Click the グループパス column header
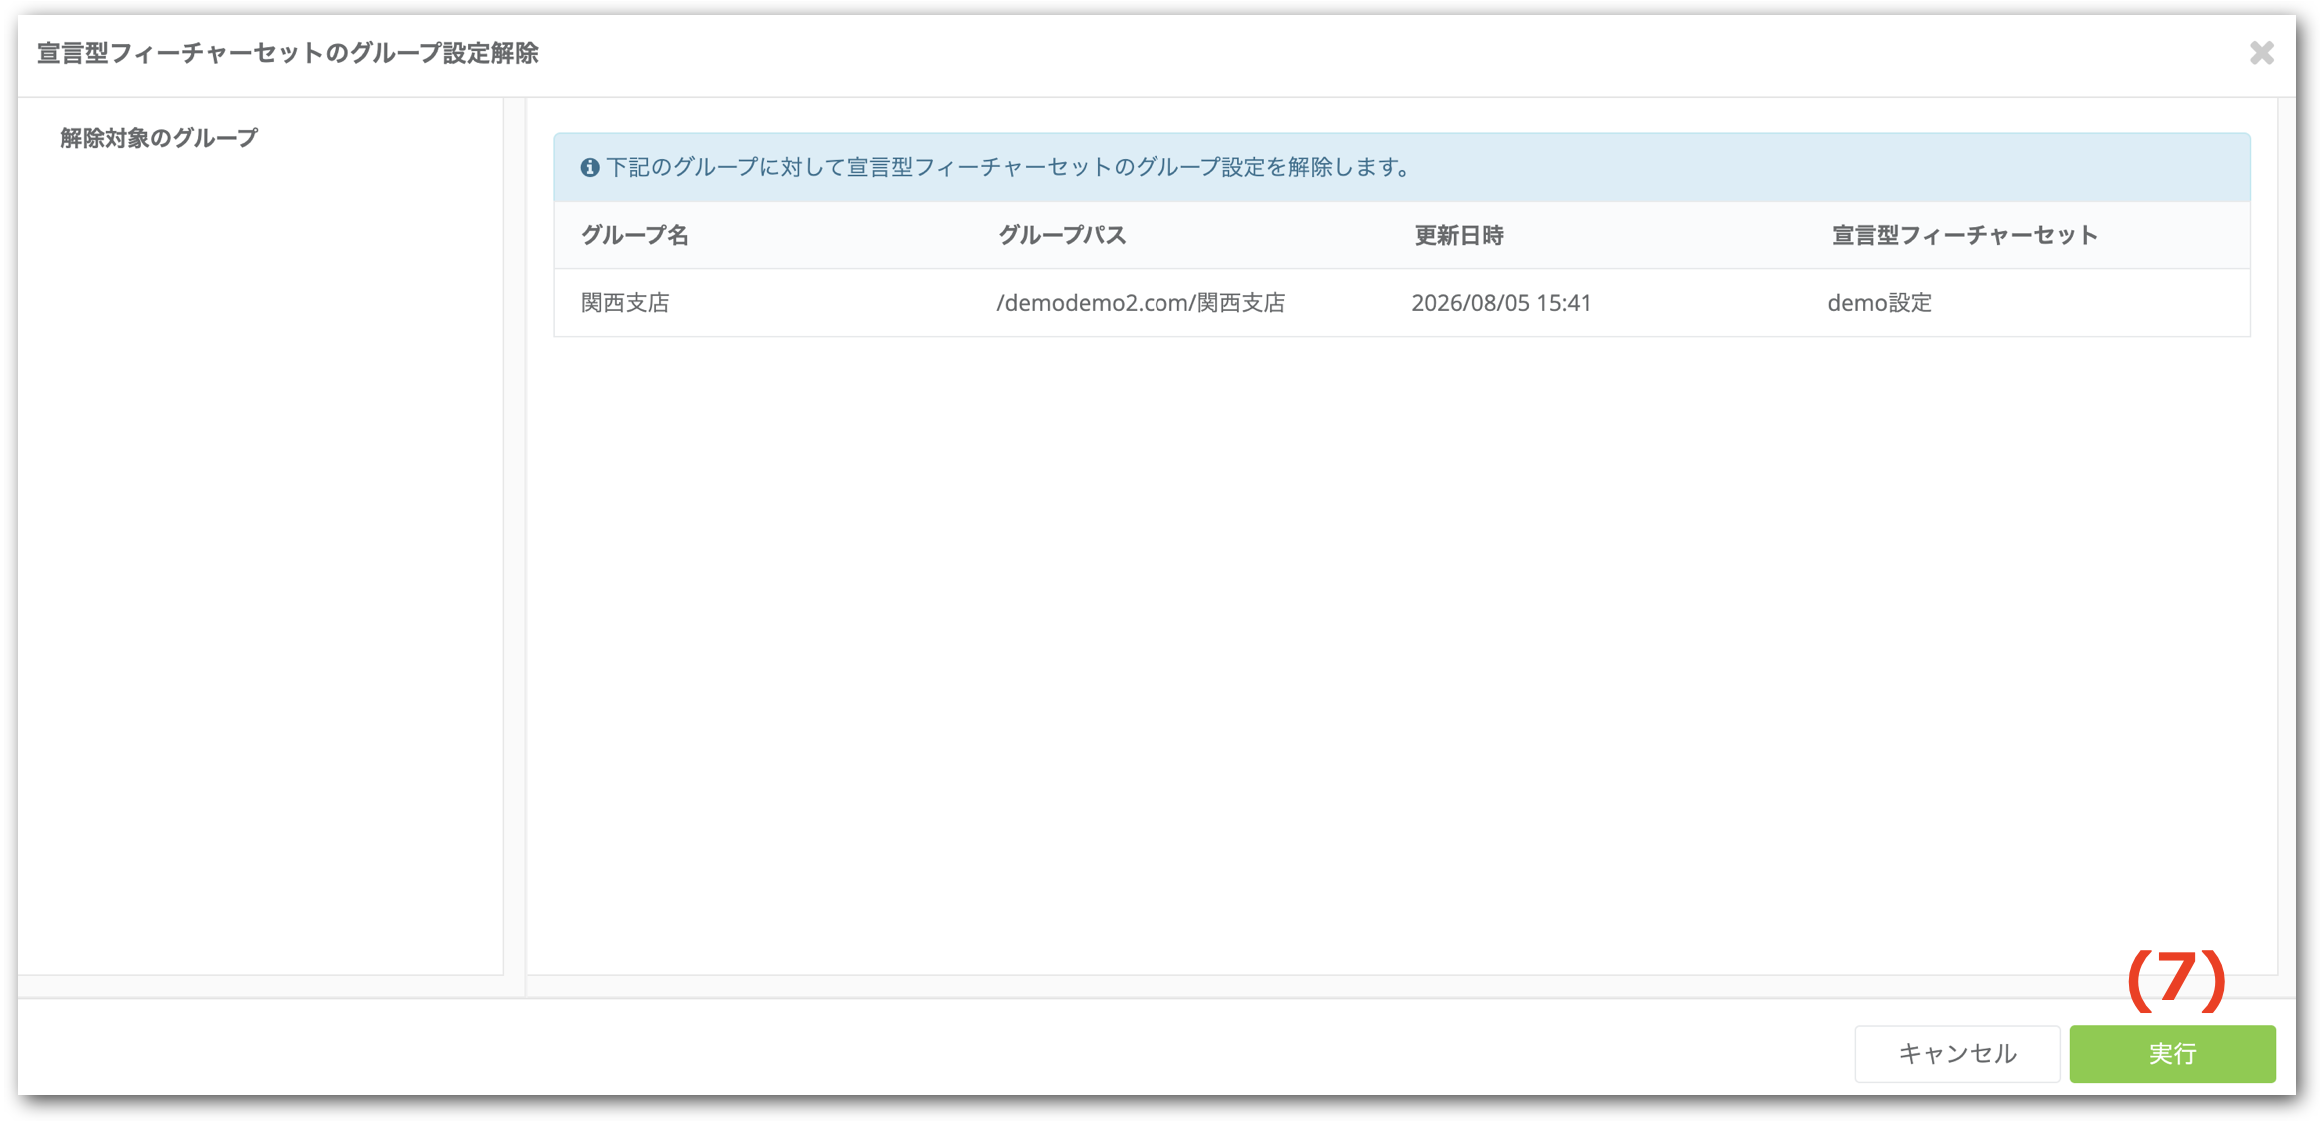The width and height of the screenshot is (2320, 1132). 1062,235
